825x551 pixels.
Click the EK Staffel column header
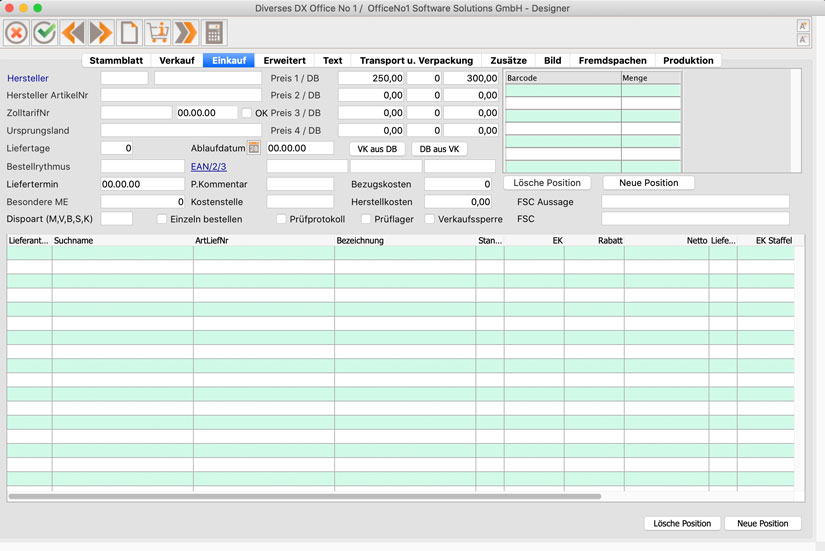click(766, 241)
